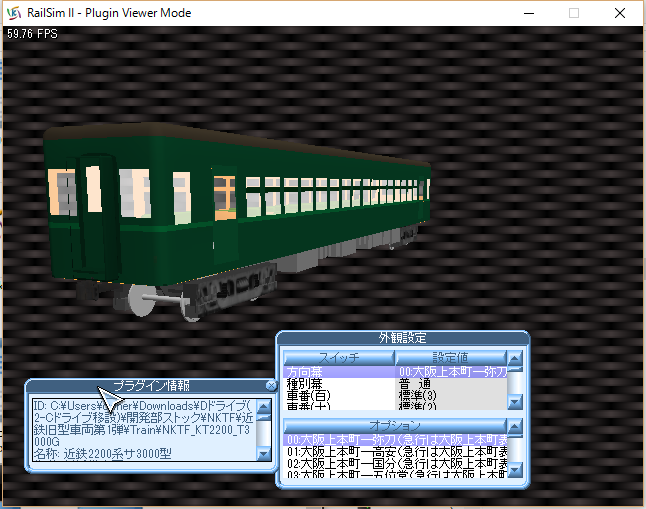This screenshot has height=509, width=646.
Task: Click the 00:大阪上本町 value in the 設定値 column
Action: [x=452, y=372]
